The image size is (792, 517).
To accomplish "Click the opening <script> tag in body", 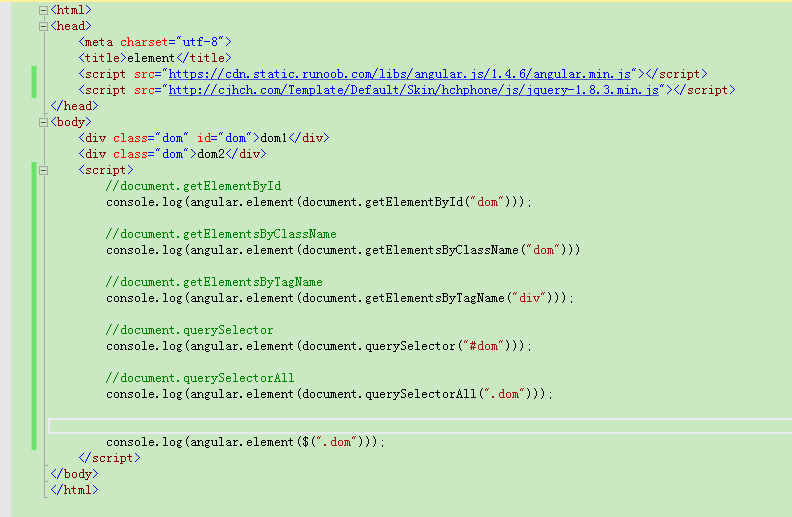I will pos(106,170).
